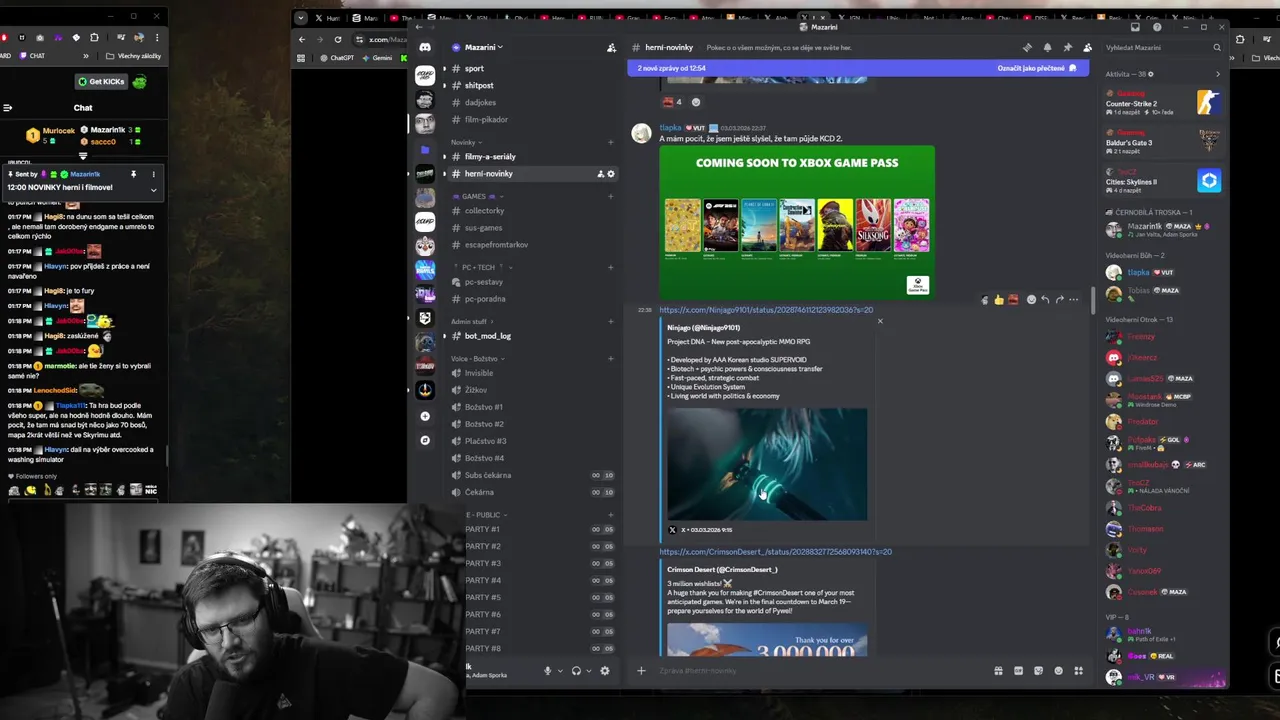Open more message options ellipsis

(1074, 299)
